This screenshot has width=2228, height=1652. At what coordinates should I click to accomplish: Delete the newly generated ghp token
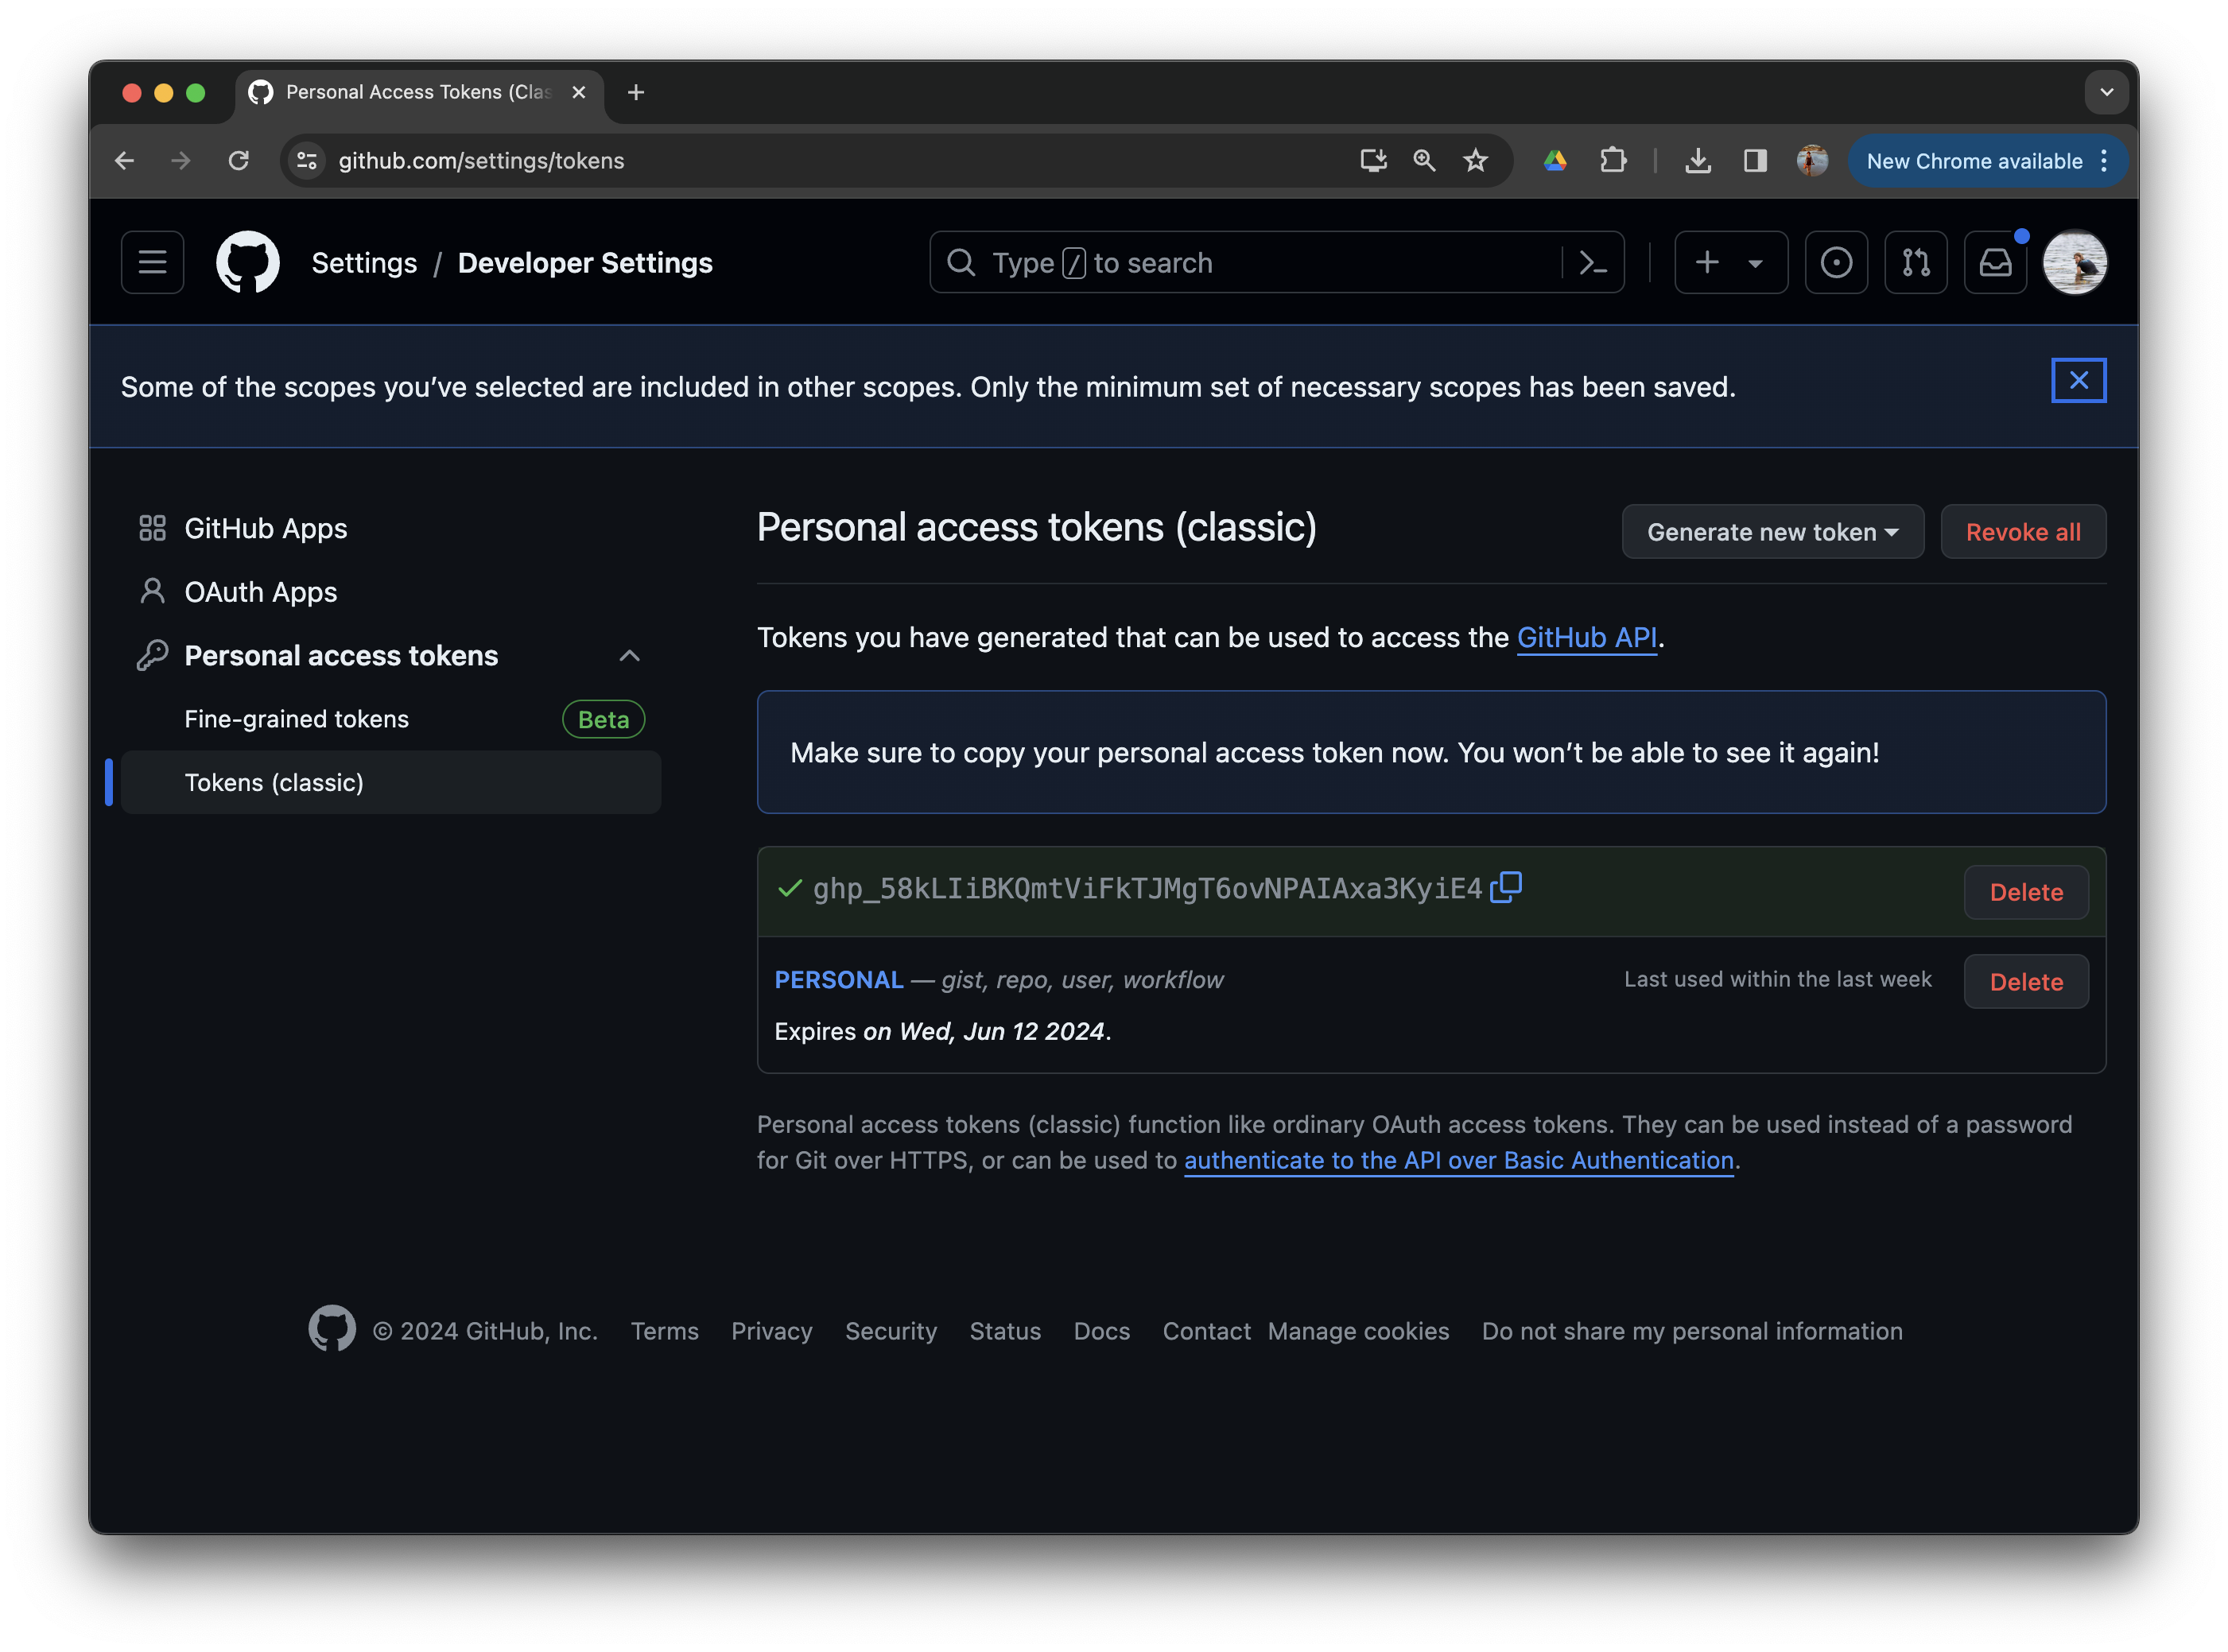(x=2026, y=892)
